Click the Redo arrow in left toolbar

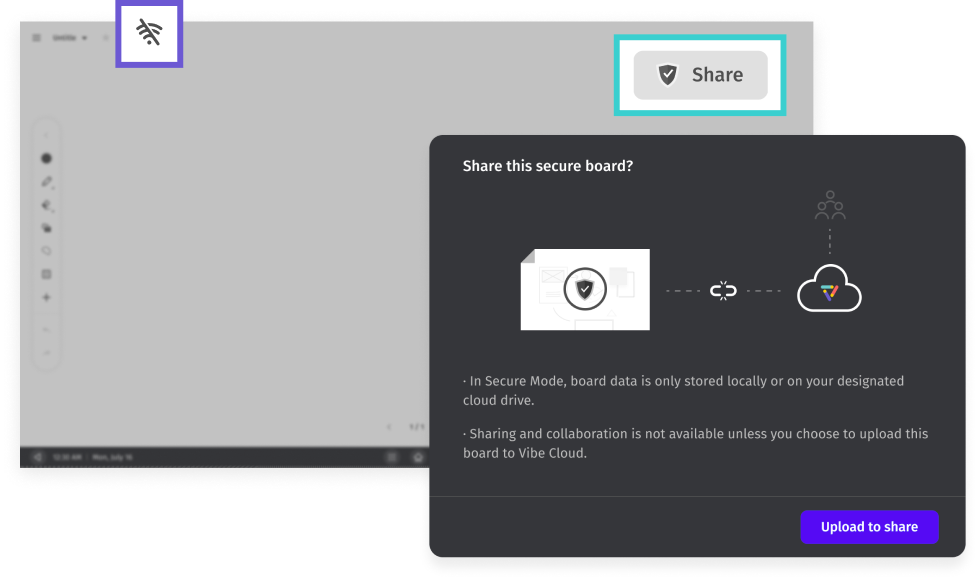46,352
